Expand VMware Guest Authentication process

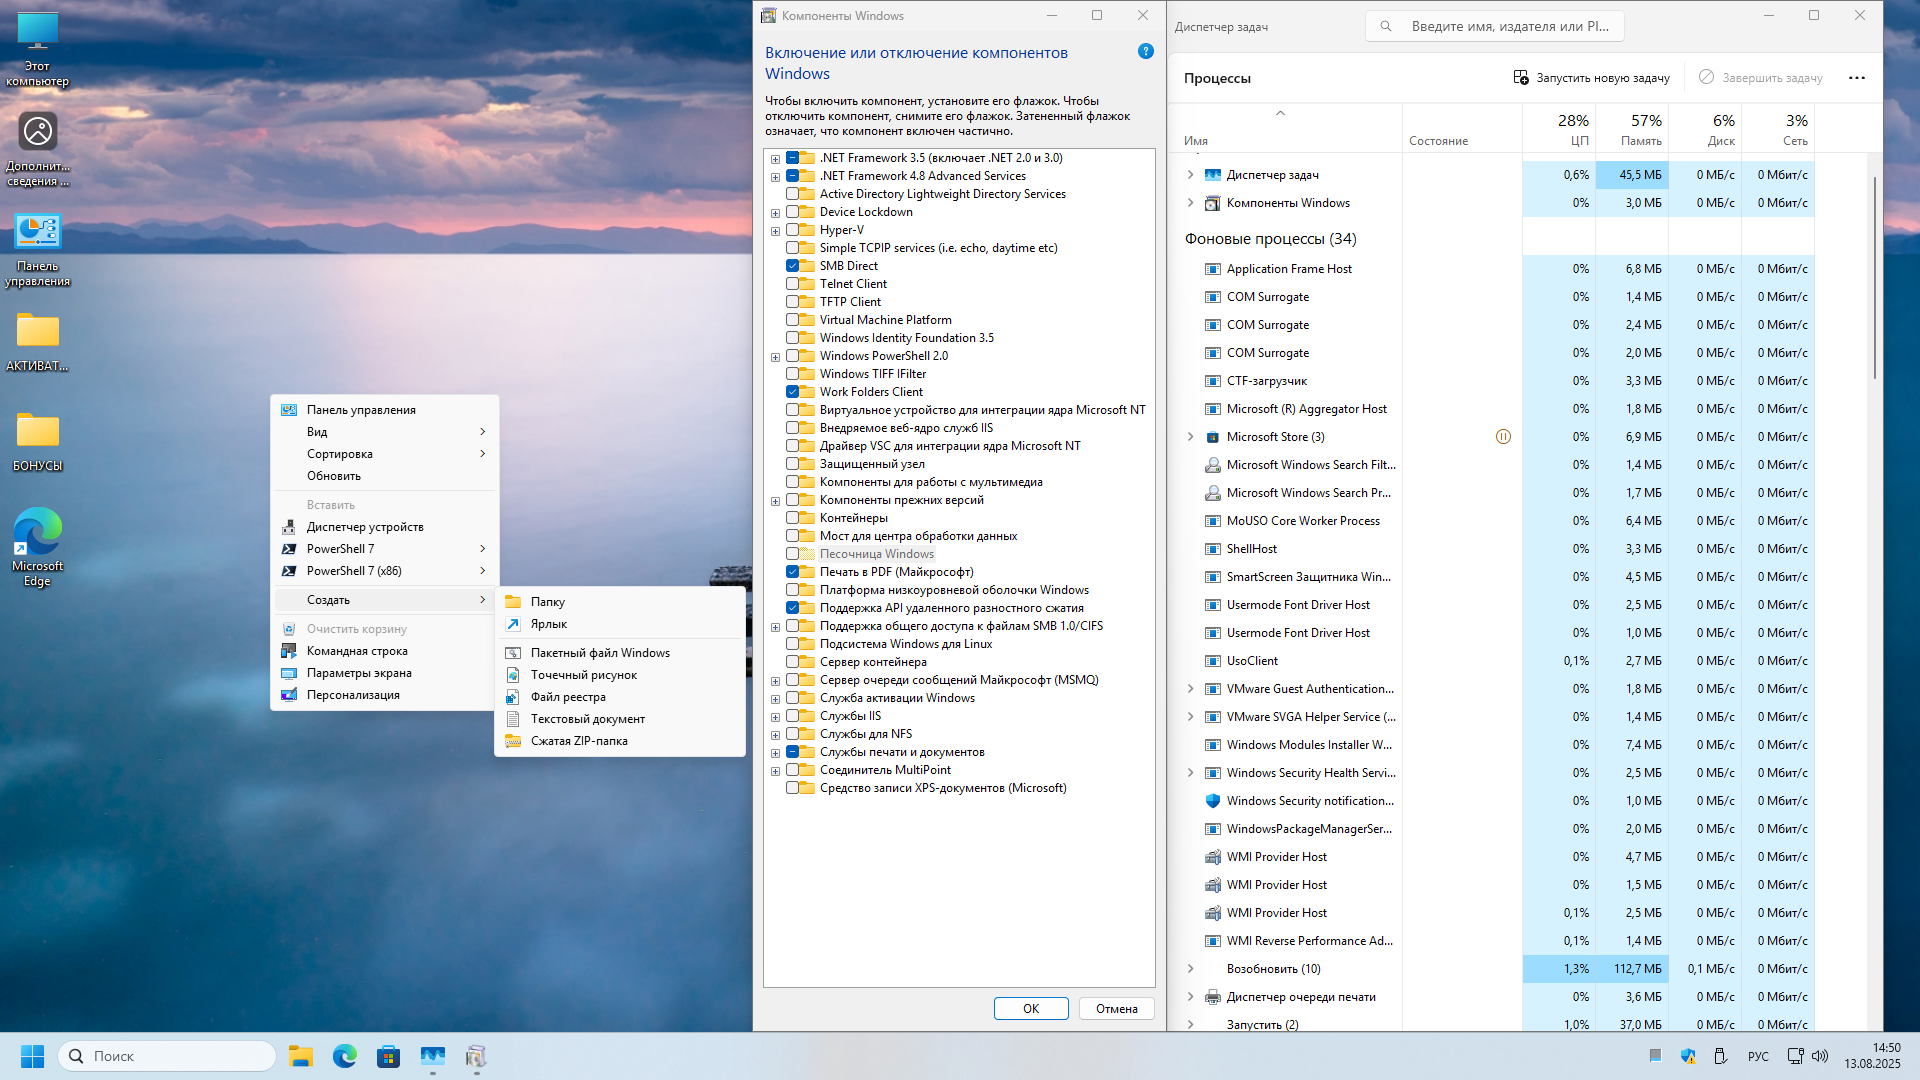1190,689
